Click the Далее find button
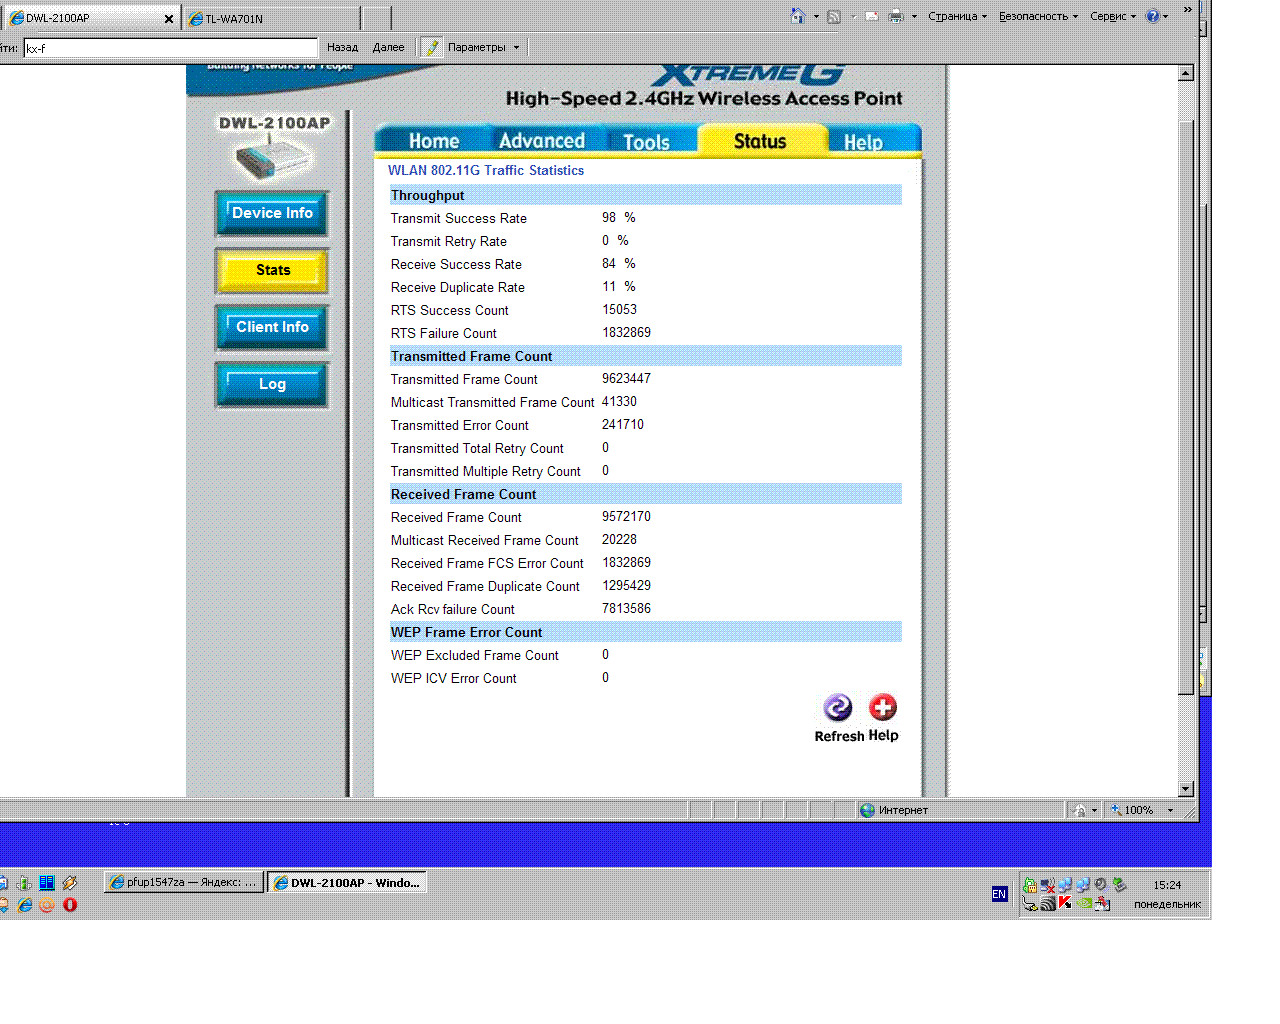Viewport: 1280px width, 1024px height. 389,47
